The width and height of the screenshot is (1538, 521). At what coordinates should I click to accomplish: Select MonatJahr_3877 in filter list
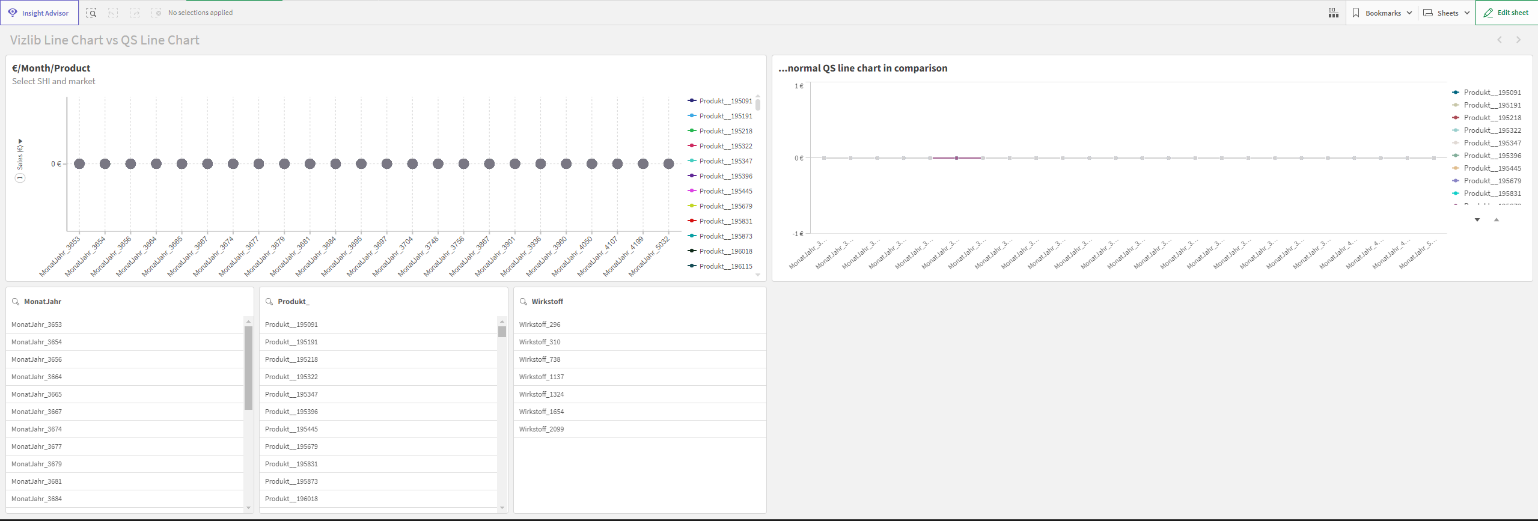point(125,446)
